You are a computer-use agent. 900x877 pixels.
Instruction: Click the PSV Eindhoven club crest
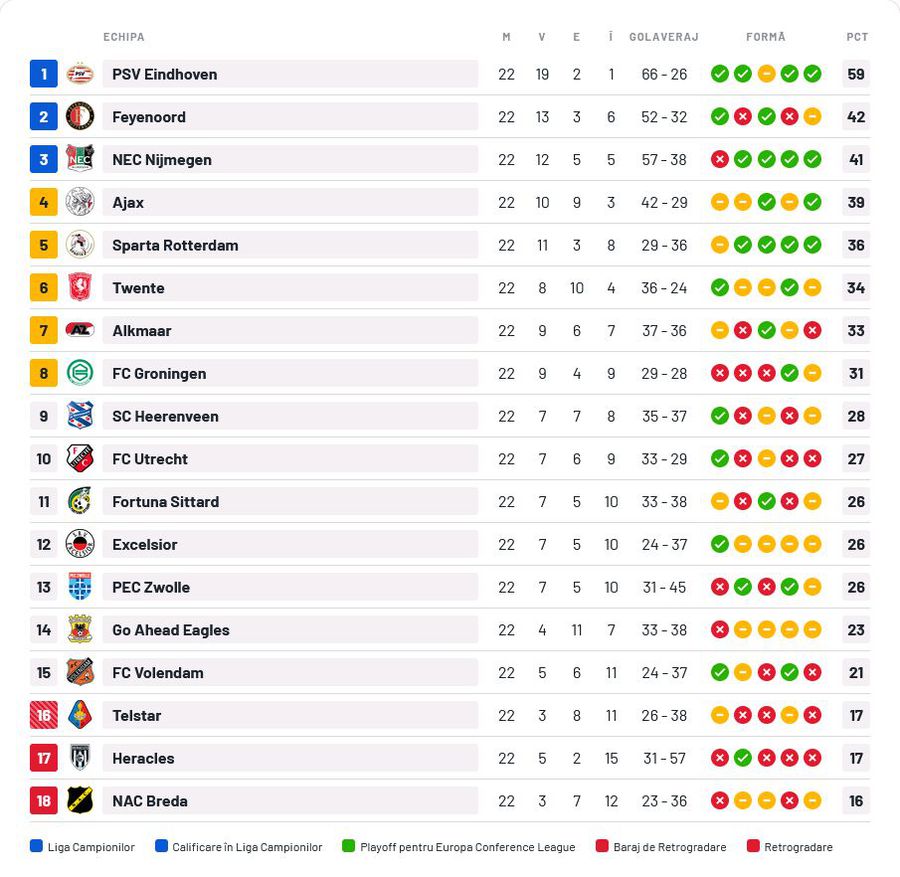[x=80, y=74]
